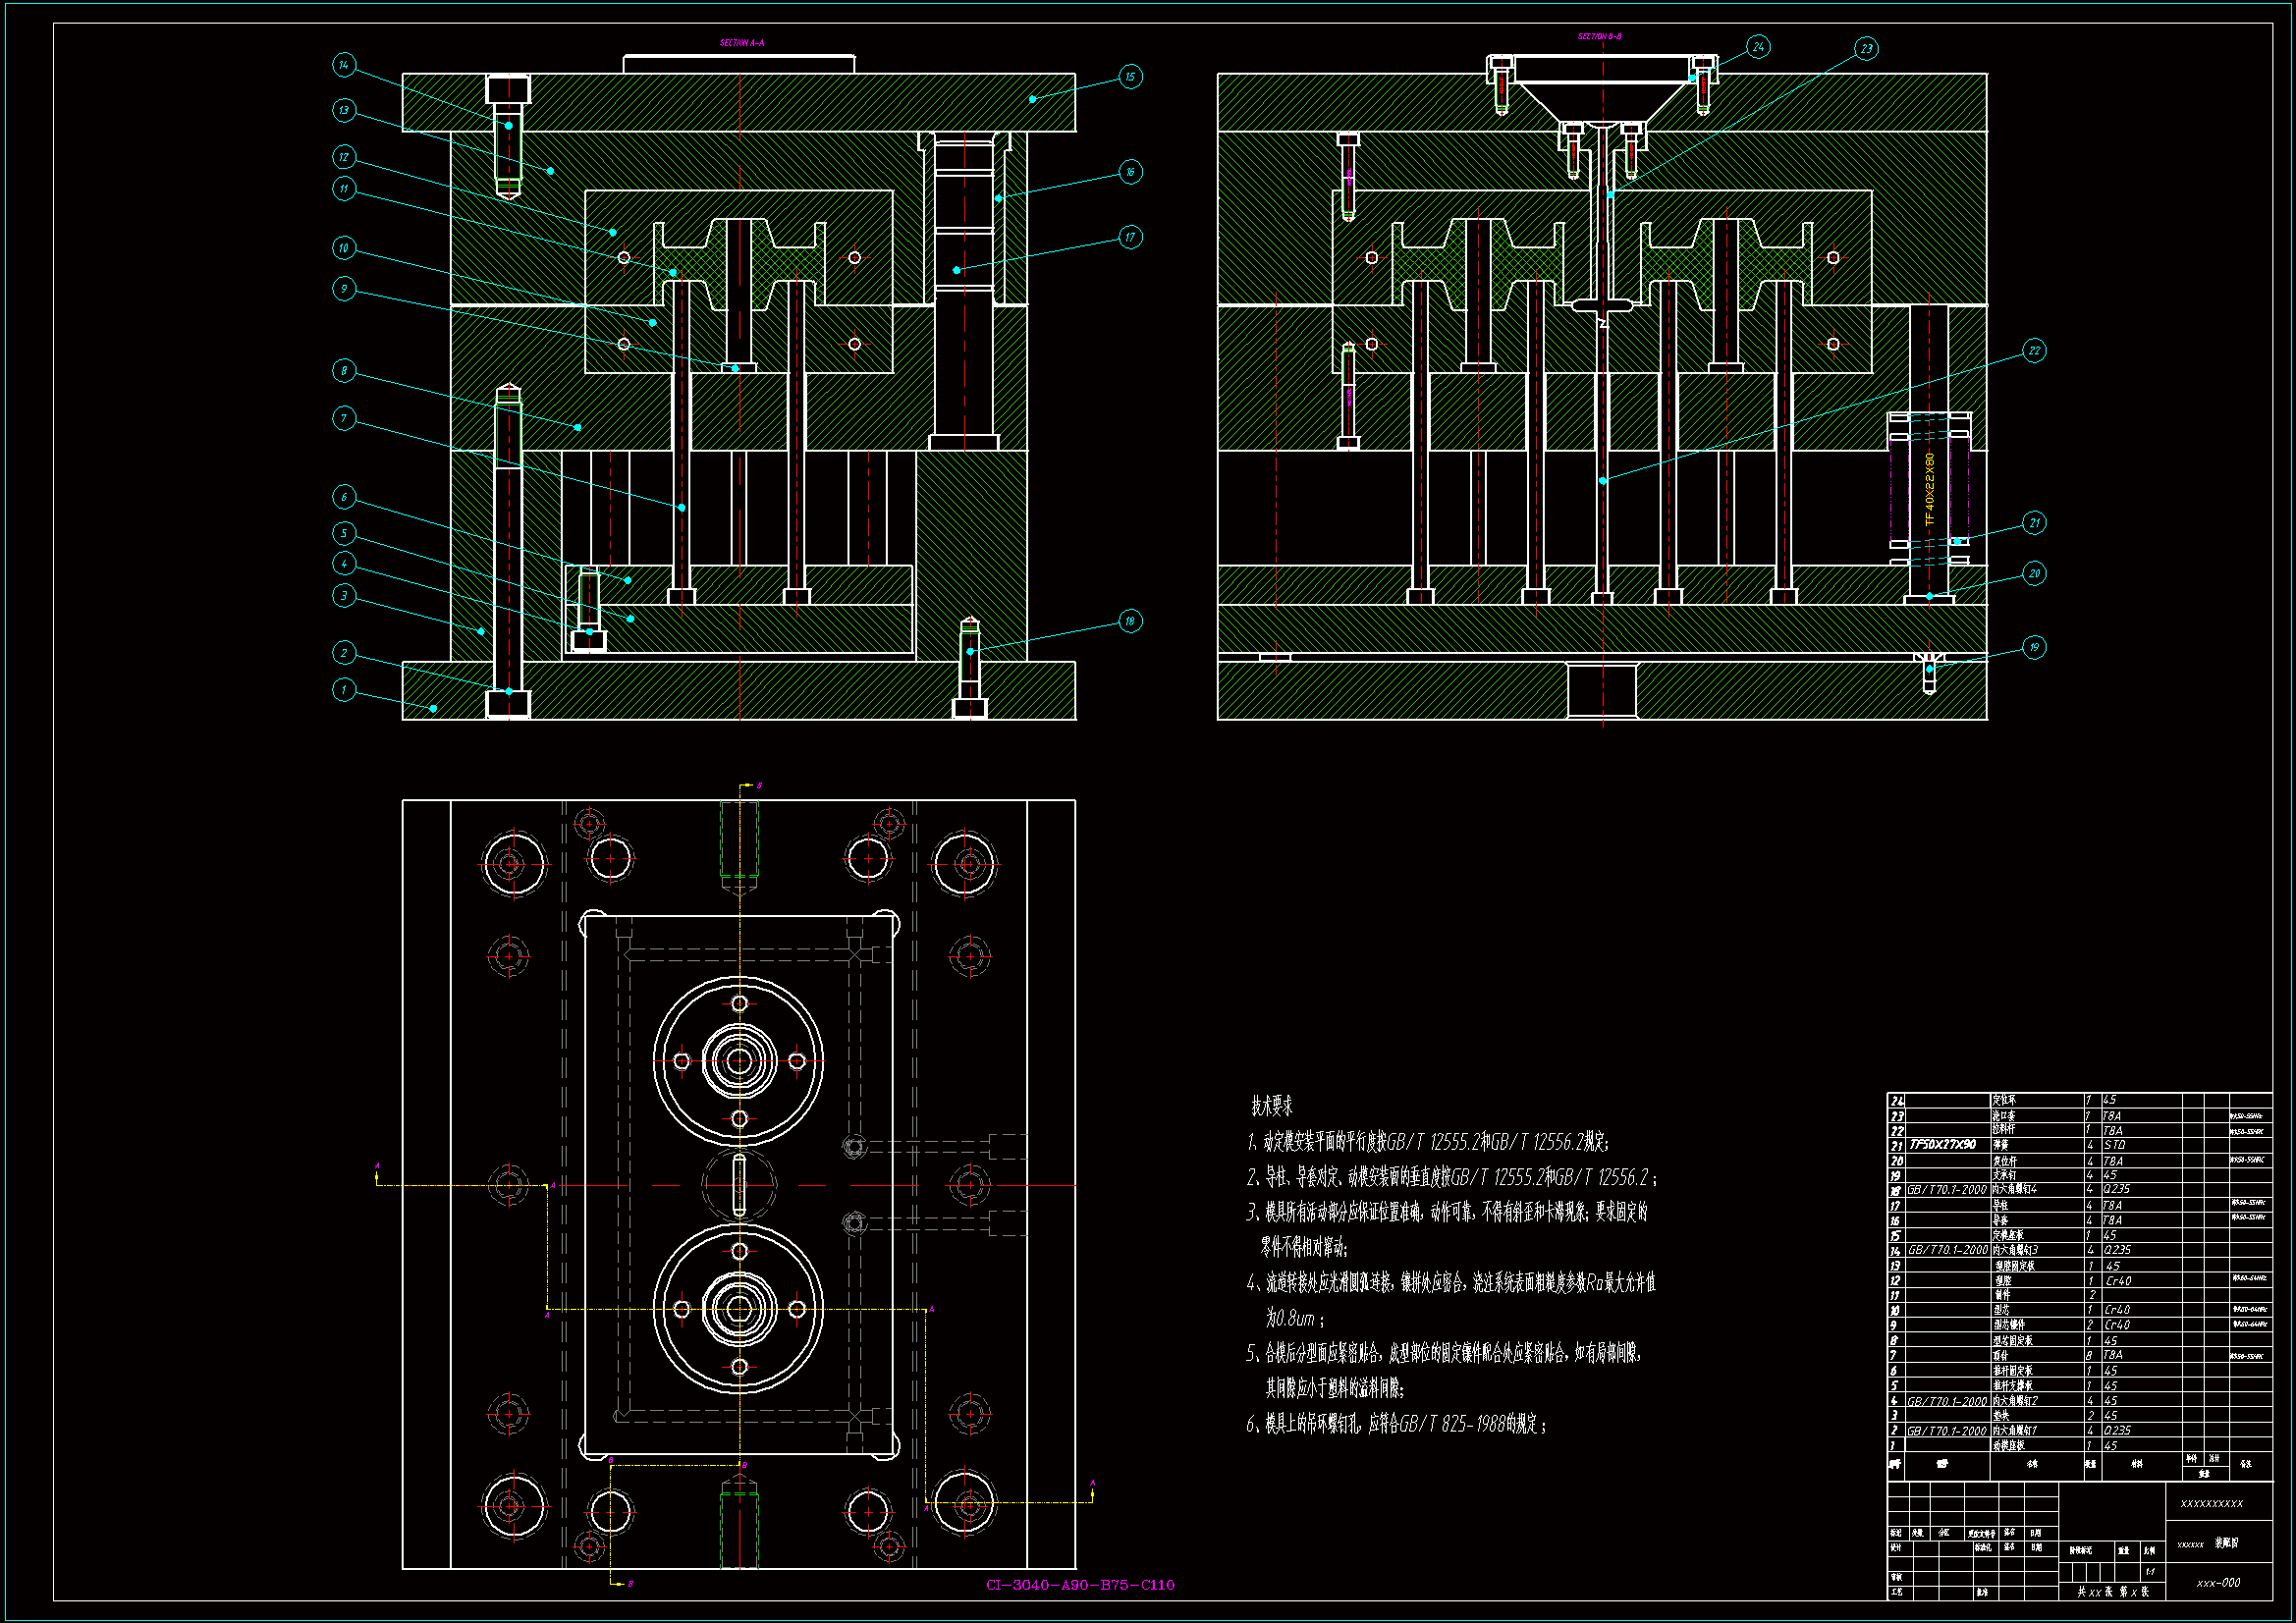The width and height of the screenshot is (2296, 1623).
Task: Select row 12 Cr40 material cell
Action: tap(2117, 1281)
